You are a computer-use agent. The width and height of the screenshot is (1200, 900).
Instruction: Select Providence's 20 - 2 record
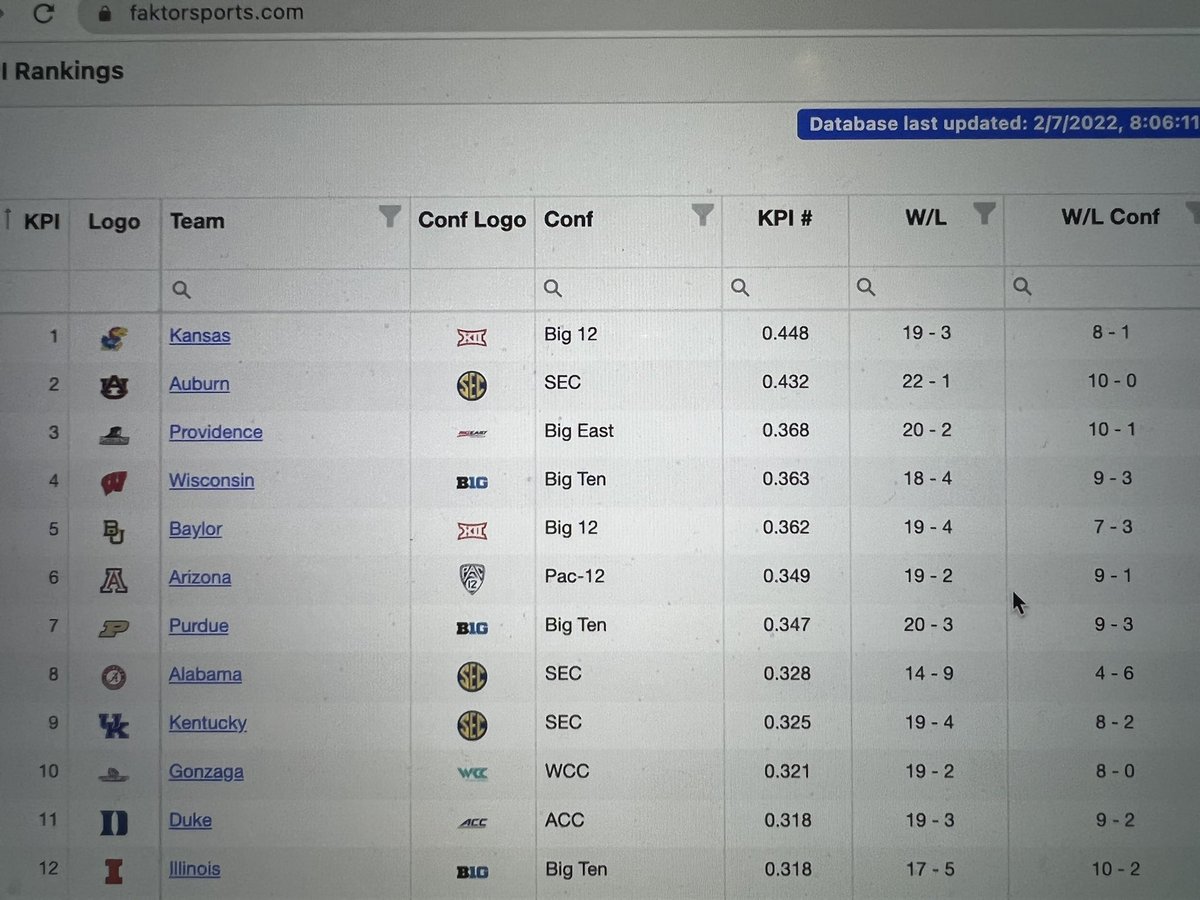pyautogui.click(x=927, y=430)
